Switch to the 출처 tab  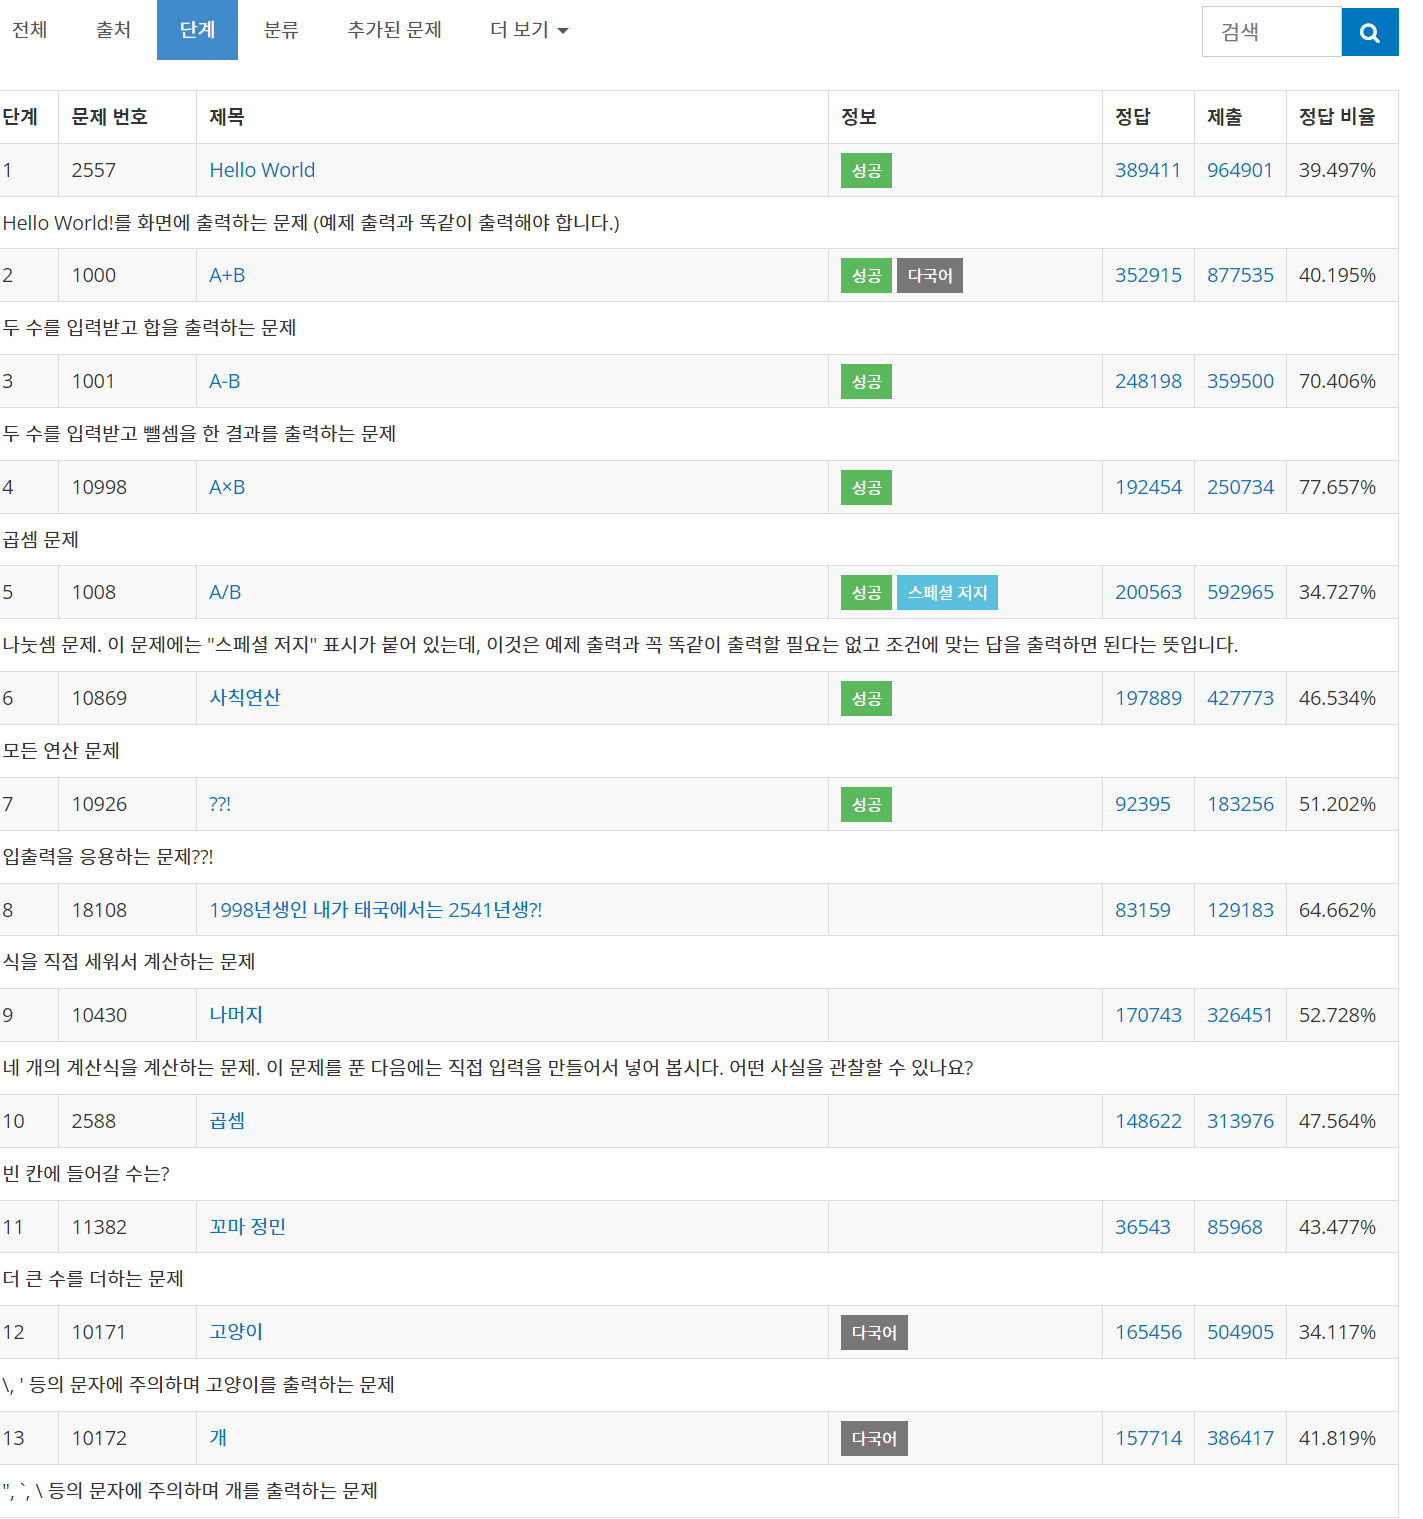114,30
